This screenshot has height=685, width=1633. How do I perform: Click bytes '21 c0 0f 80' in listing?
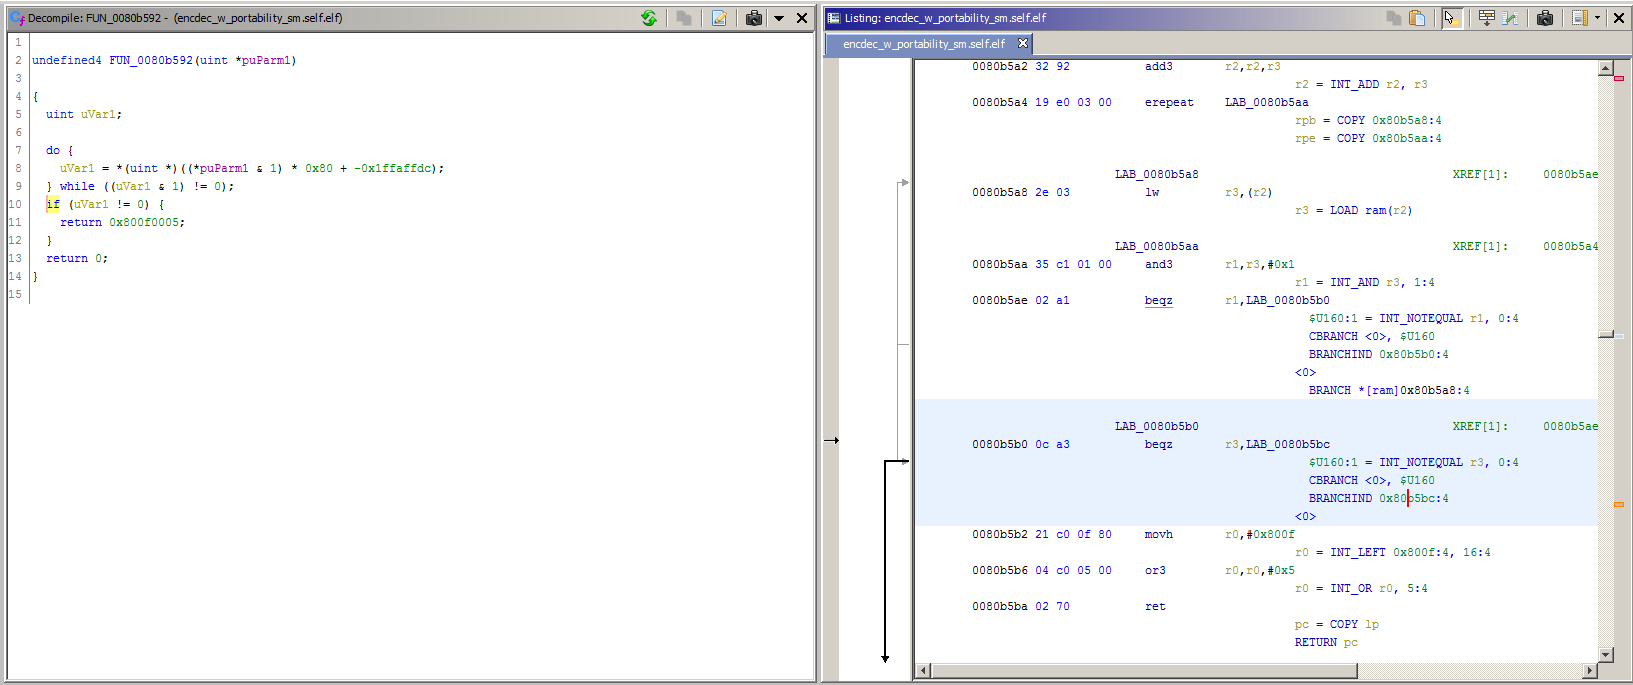pos(1073,534)
